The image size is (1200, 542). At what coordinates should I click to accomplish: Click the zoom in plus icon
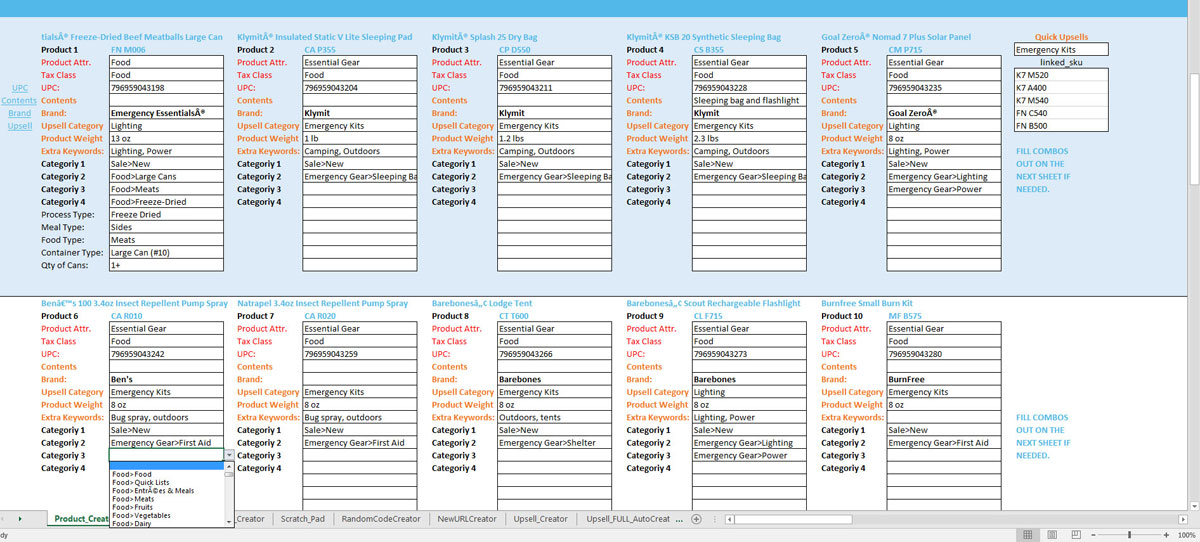1165,535
